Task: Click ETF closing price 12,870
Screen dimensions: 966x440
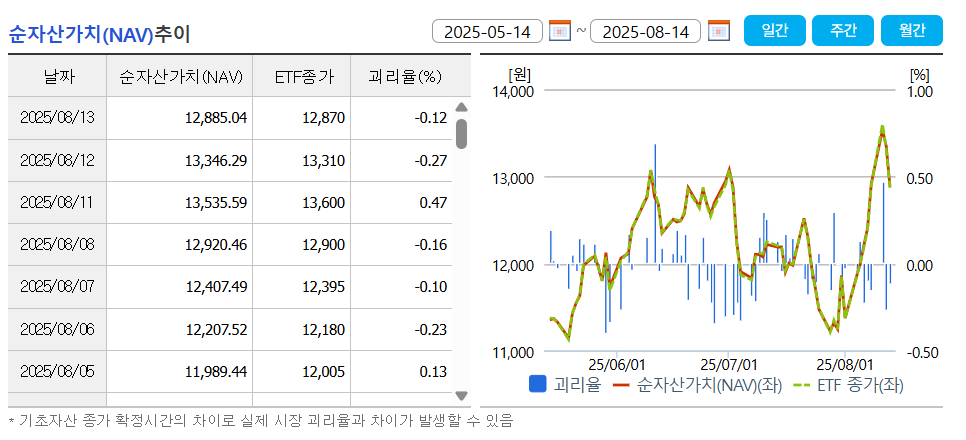Action: coord(323,118)
